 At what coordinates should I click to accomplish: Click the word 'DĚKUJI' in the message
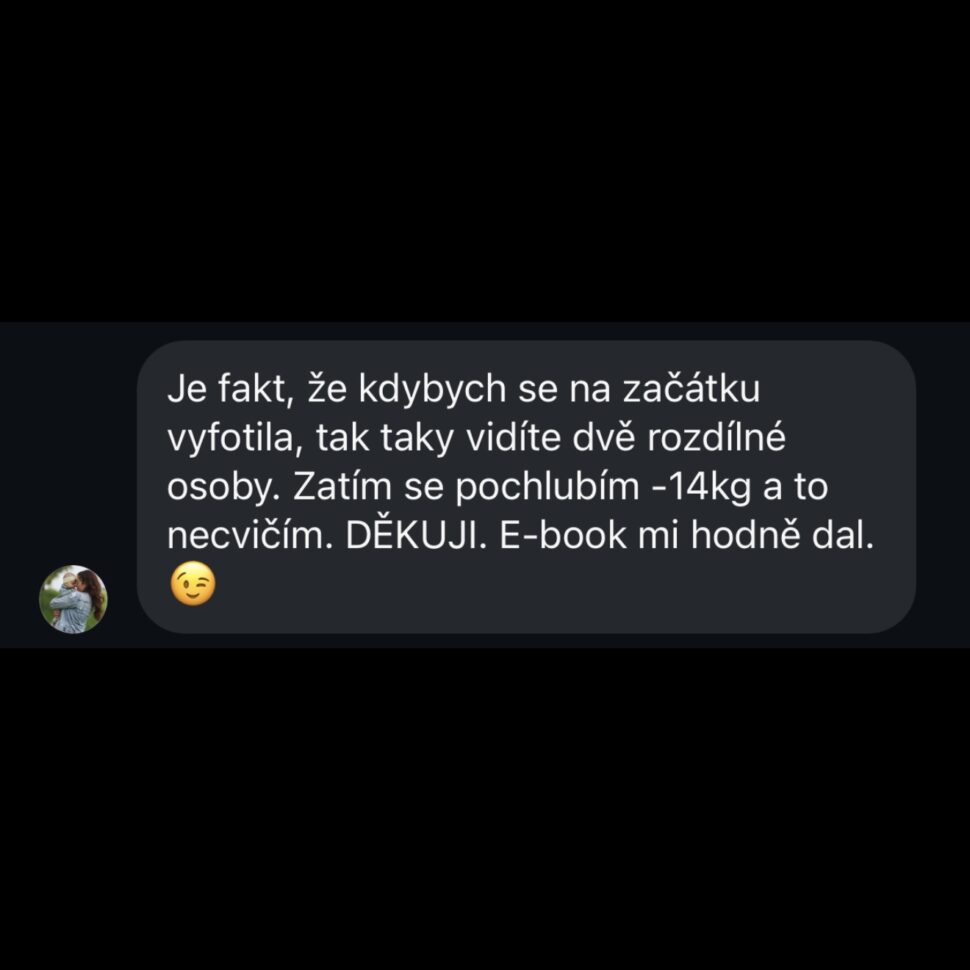tap(411, 536)
